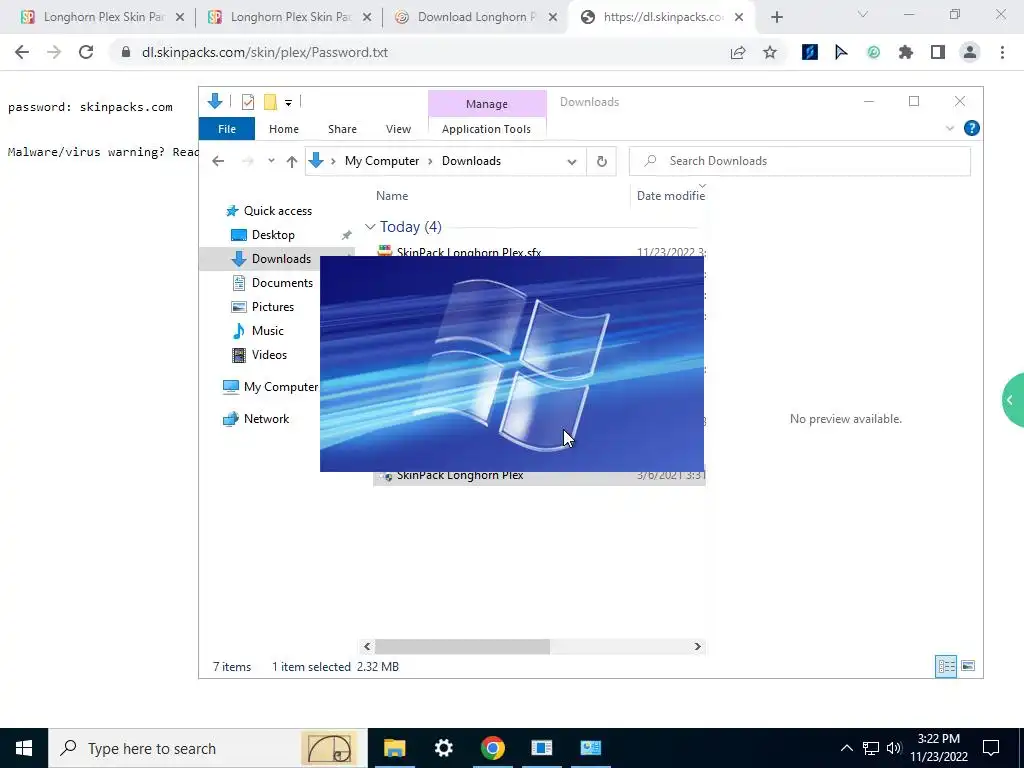Click the Explorer title bar download arrow icon
Viewport: 1024px width, 768px height.
click(215, 101)
